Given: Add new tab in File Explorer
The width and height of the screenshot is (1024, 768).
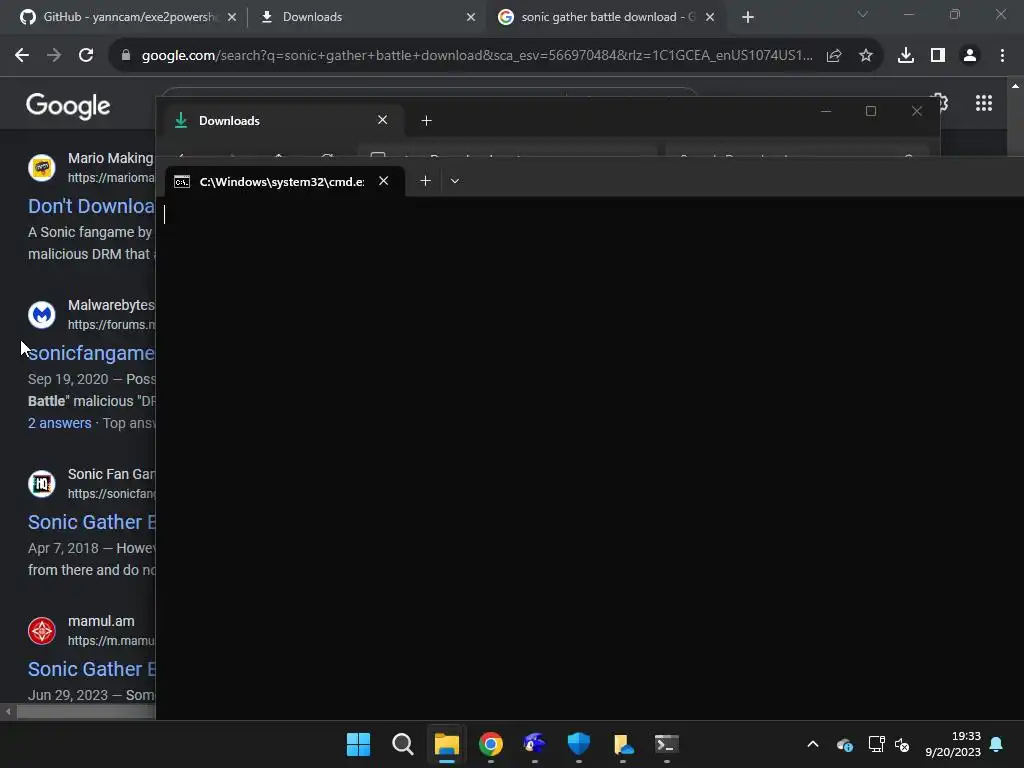Looking at the screenshot, I should (426, 121).
